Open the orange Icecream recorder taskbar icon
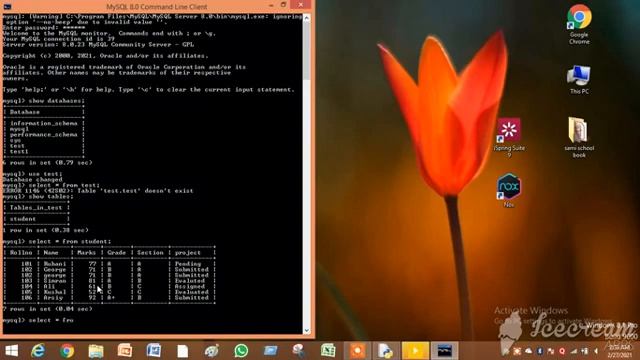This screenshot has width=640, height=360. [x=358, y=351]
